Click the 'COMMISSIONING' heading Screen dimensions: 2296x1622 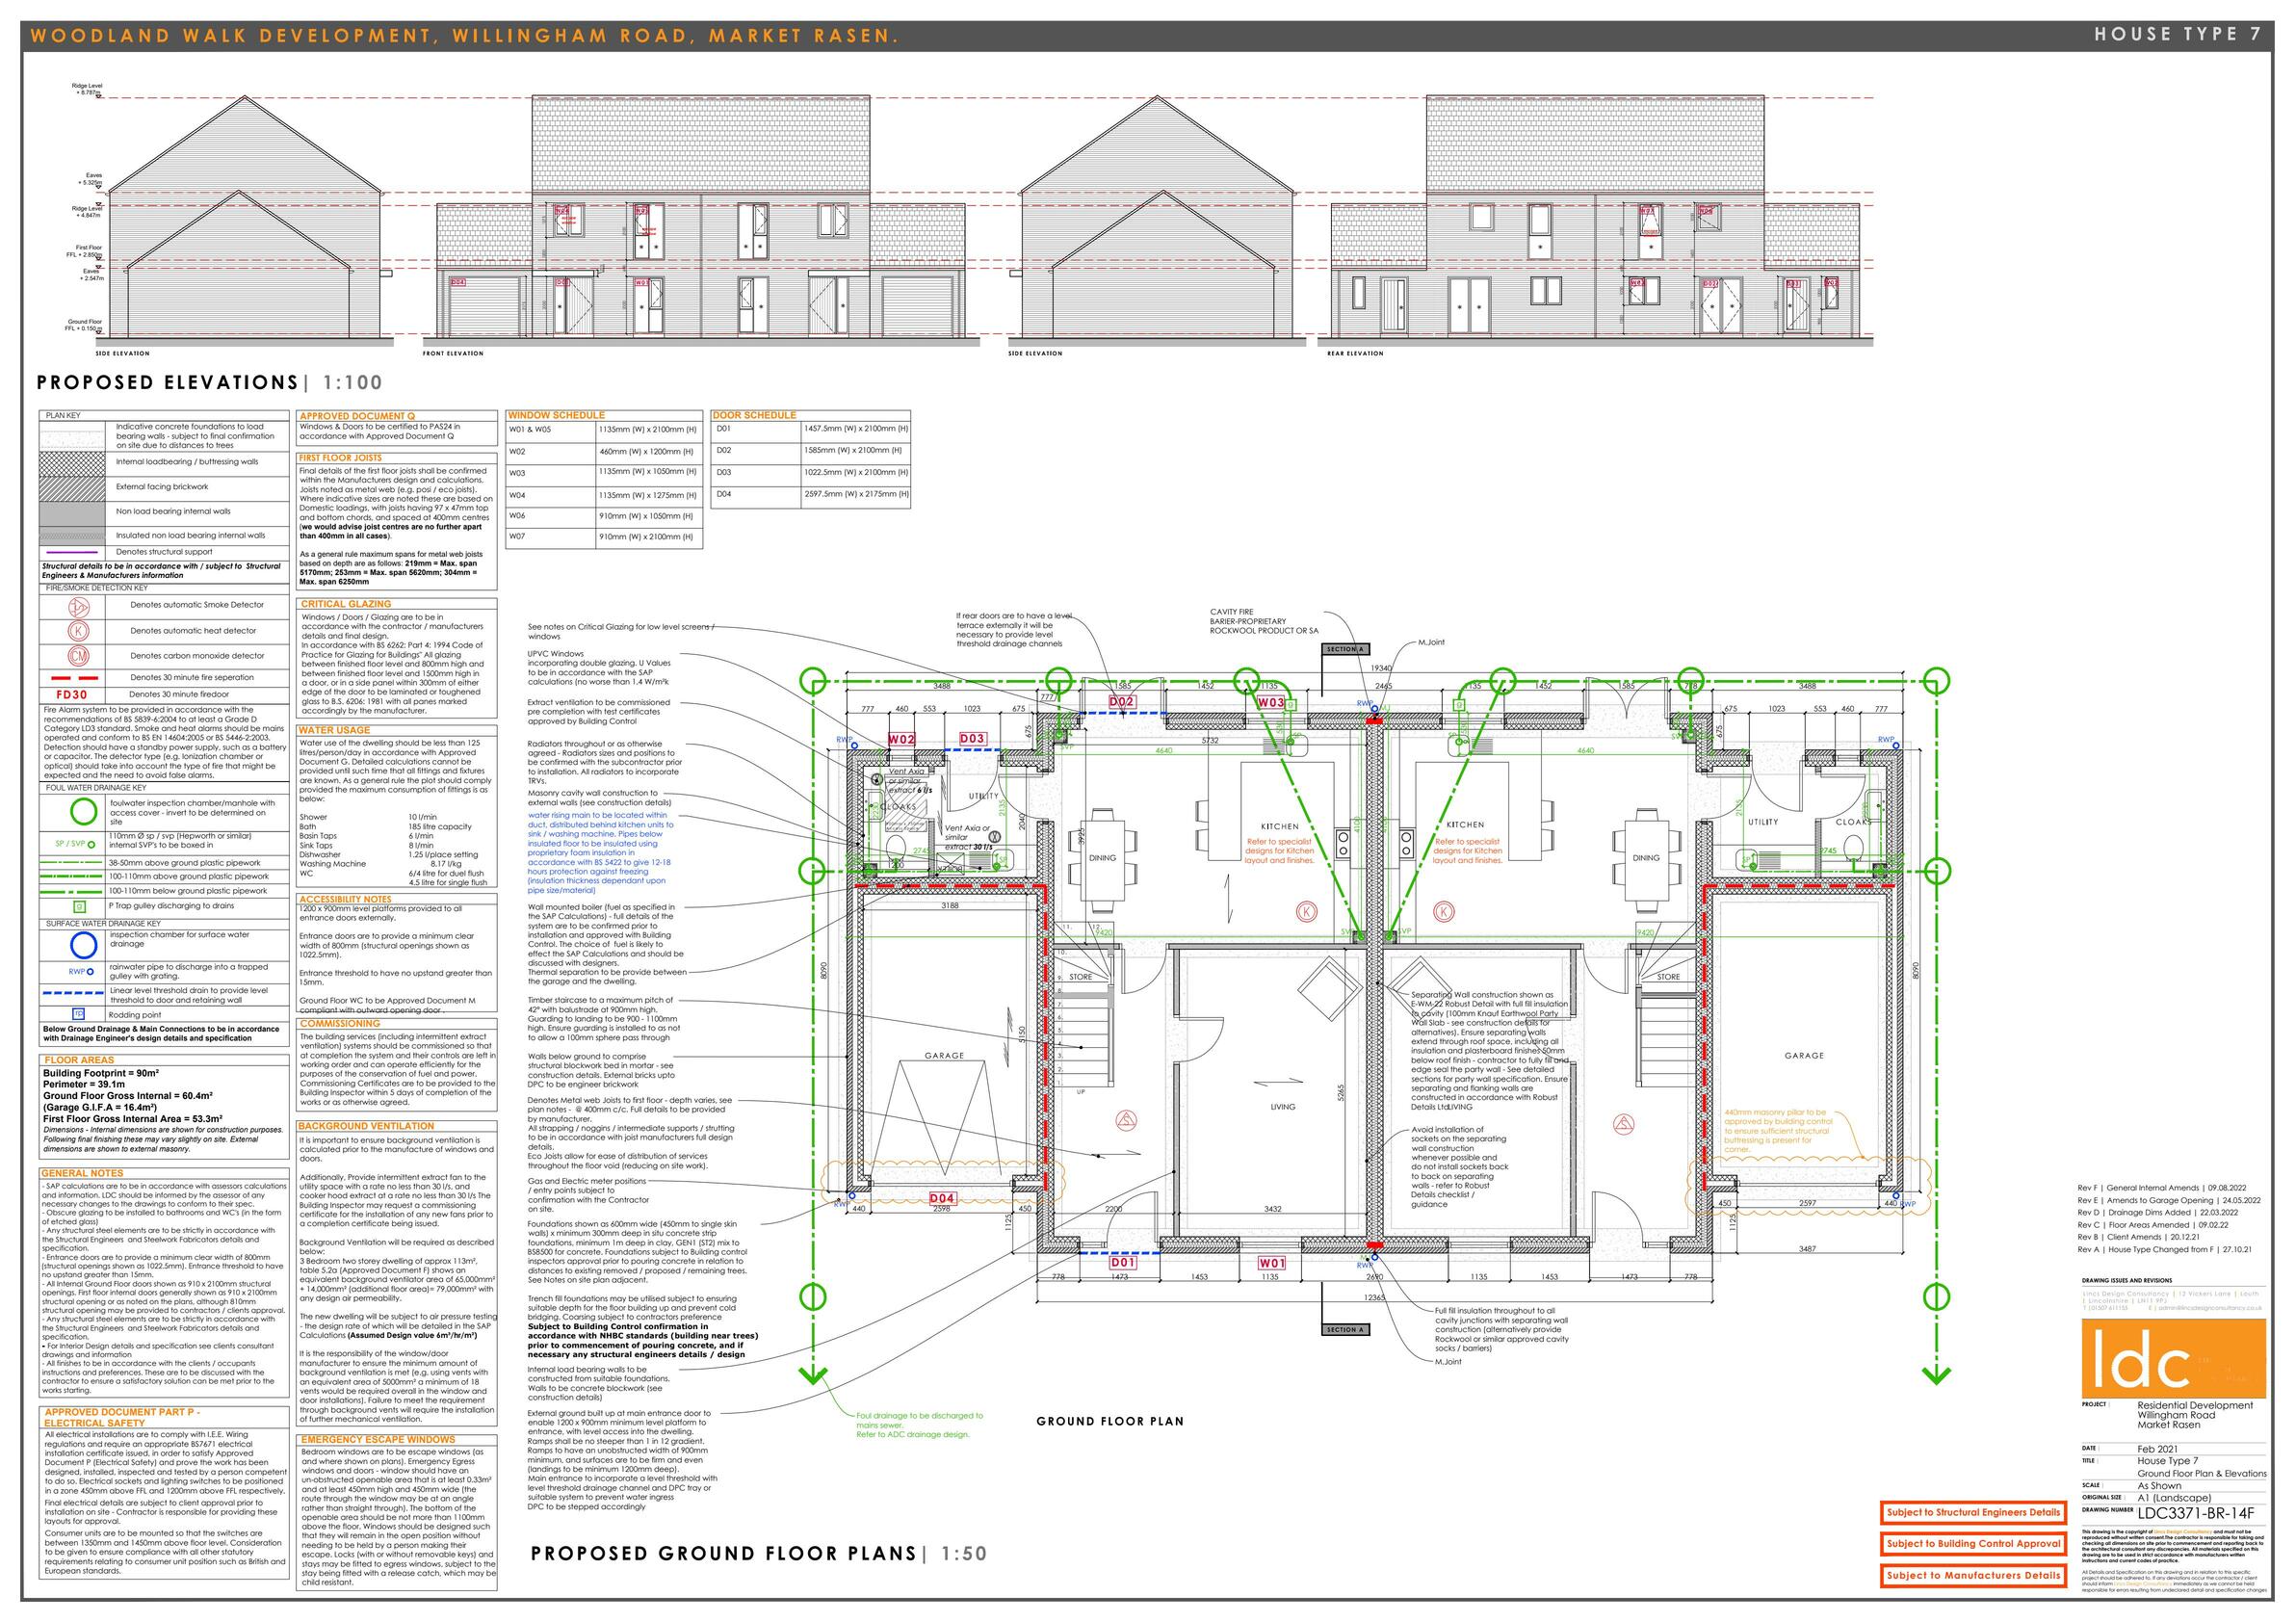(340, 1023)
